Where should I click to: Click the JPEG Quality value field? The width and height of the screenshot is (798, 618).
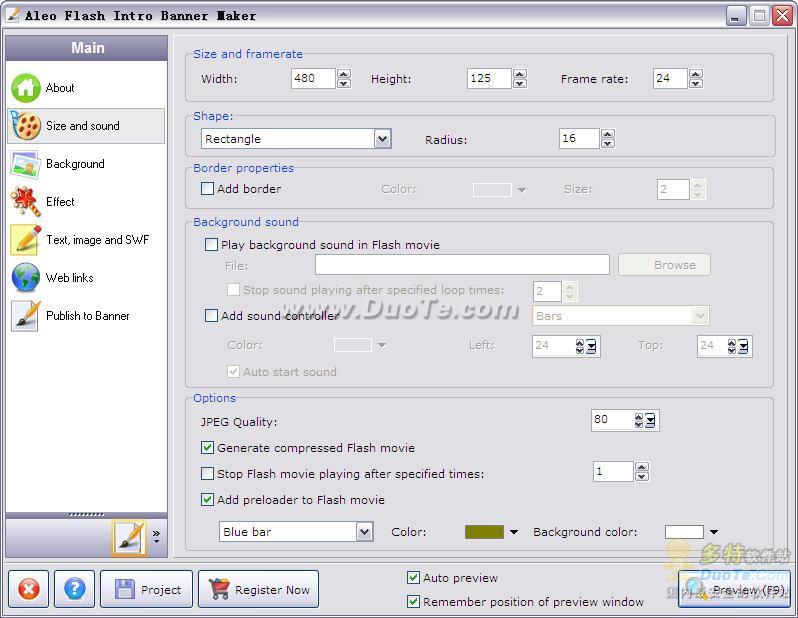click(612, 420)
